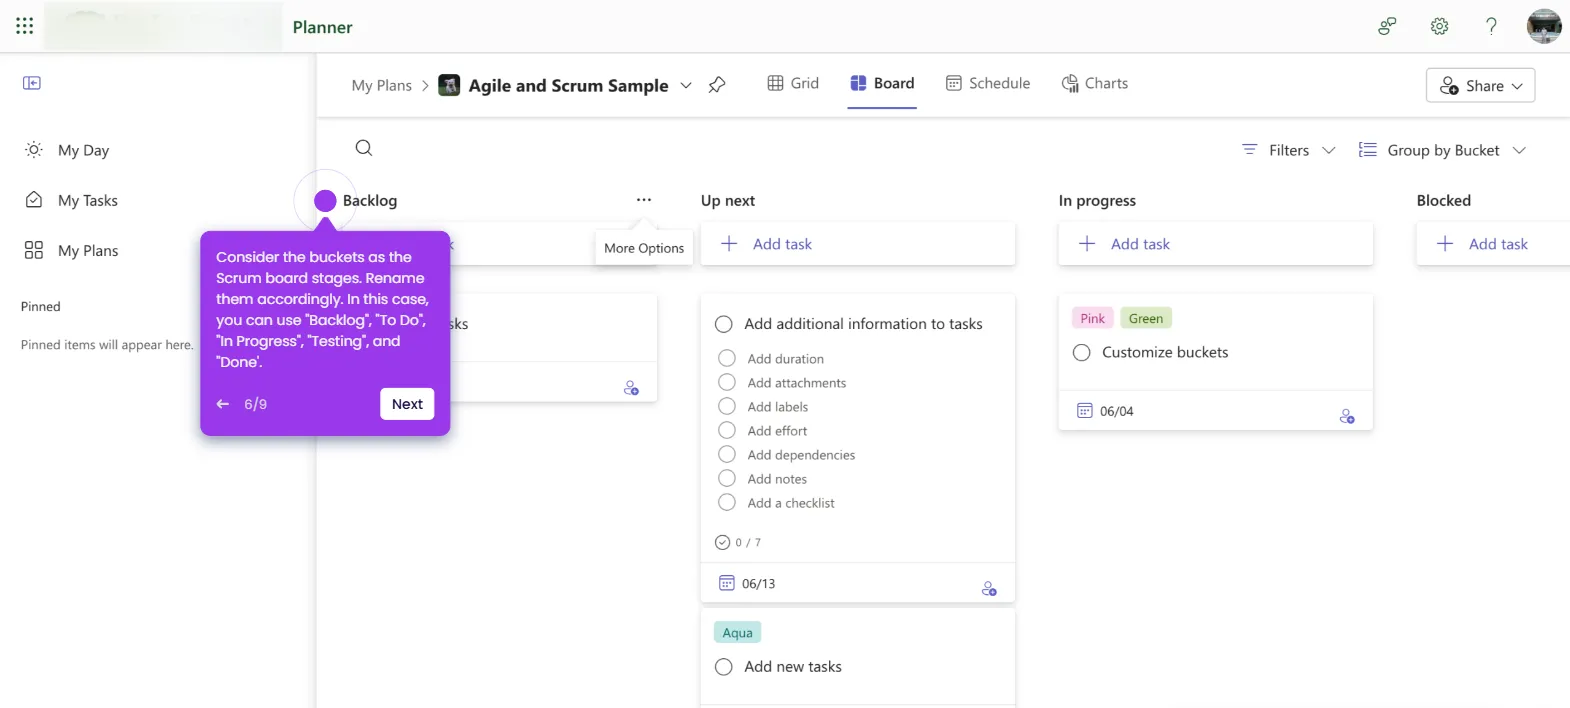Image resolution: width=1570 pixels, height=708 pixels.
Task: Go back with the tooltip left arrow
Action: (x=223, y=404)
